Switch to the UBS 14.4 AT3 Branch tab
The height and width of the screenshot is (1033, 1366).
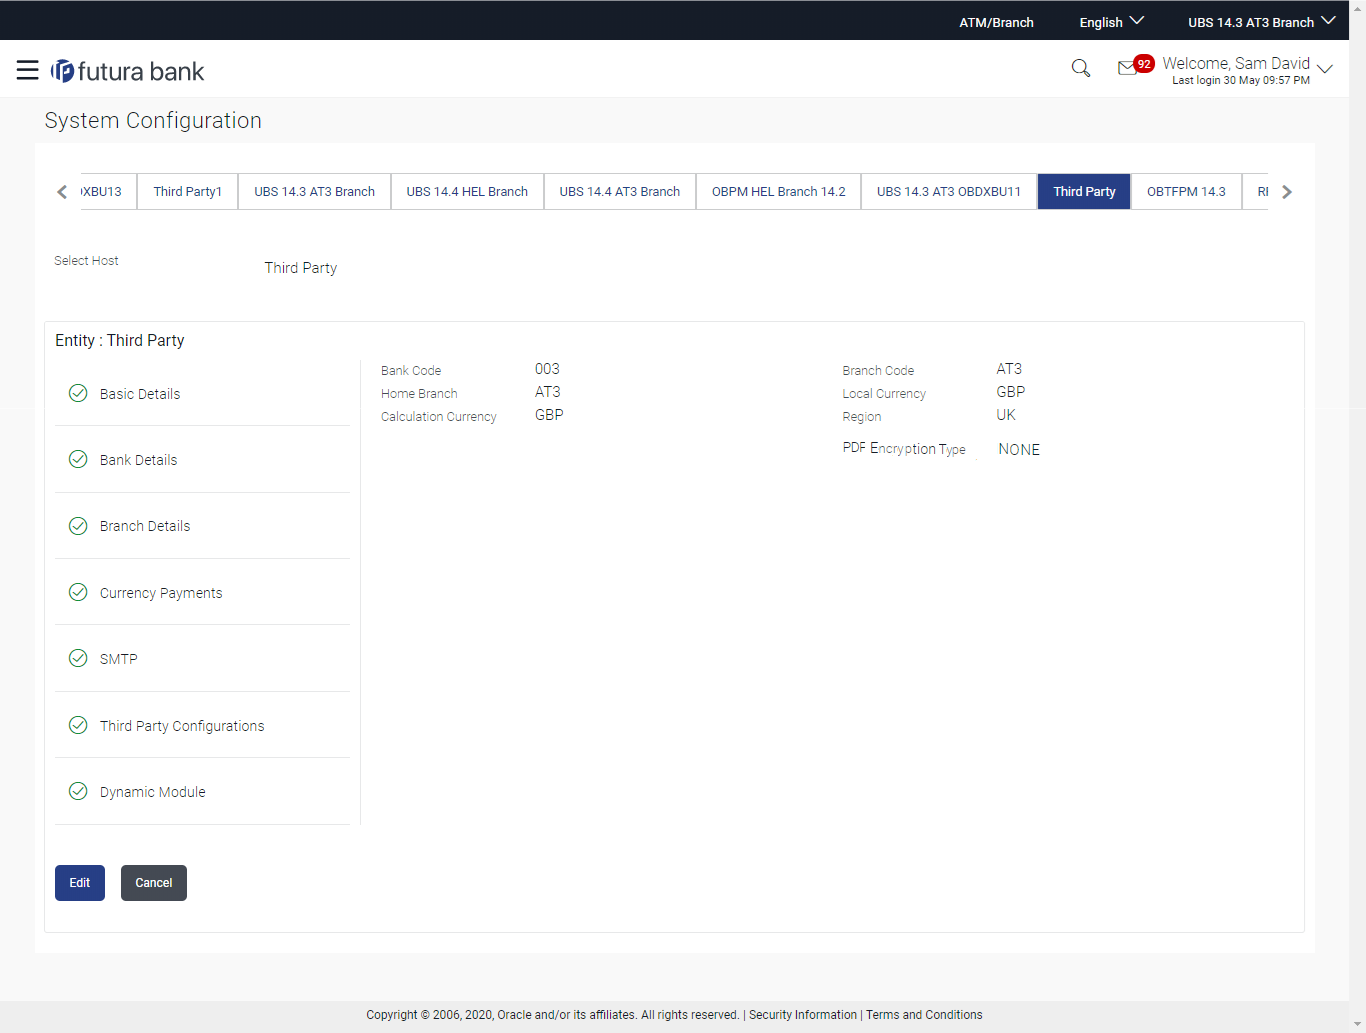click(620, 191)
